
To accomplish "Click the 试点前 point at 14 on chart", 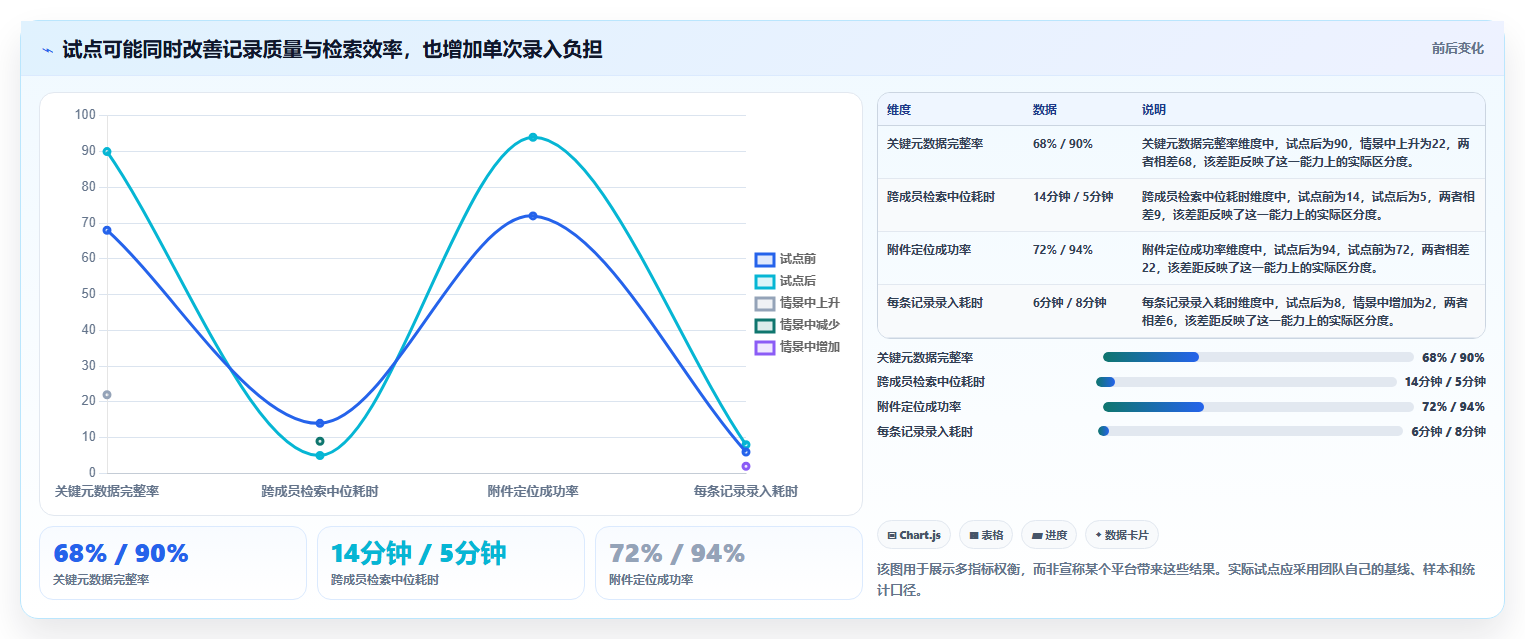I will tap(320, 423).
